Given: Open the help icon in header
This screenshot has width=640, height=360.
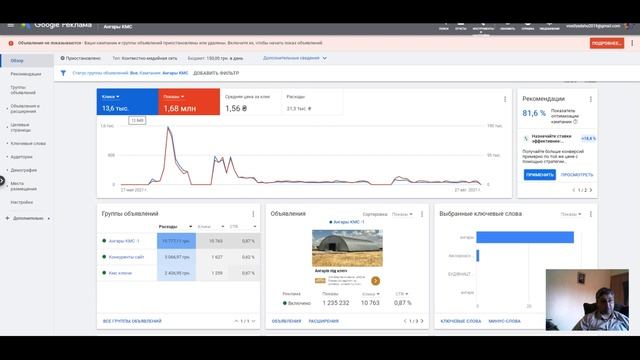Looking at the screenshot, I should (x=528, y=26).
